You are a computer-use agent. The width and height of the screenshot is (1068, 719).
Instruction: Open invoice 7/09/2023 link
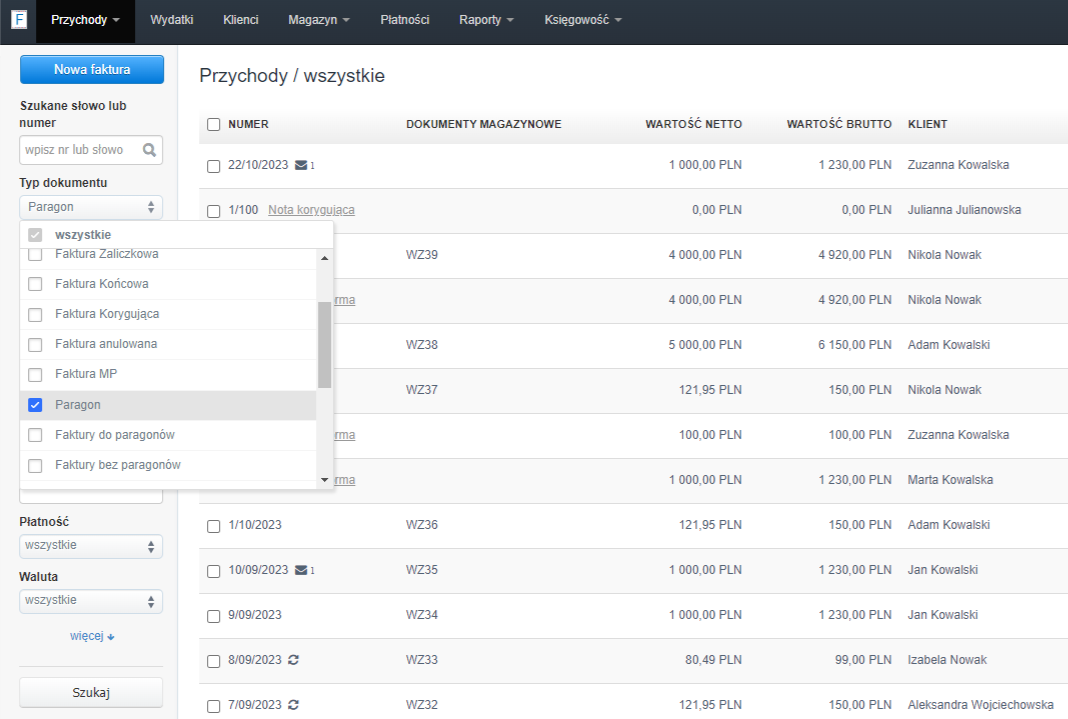click(x=255, y=705)
